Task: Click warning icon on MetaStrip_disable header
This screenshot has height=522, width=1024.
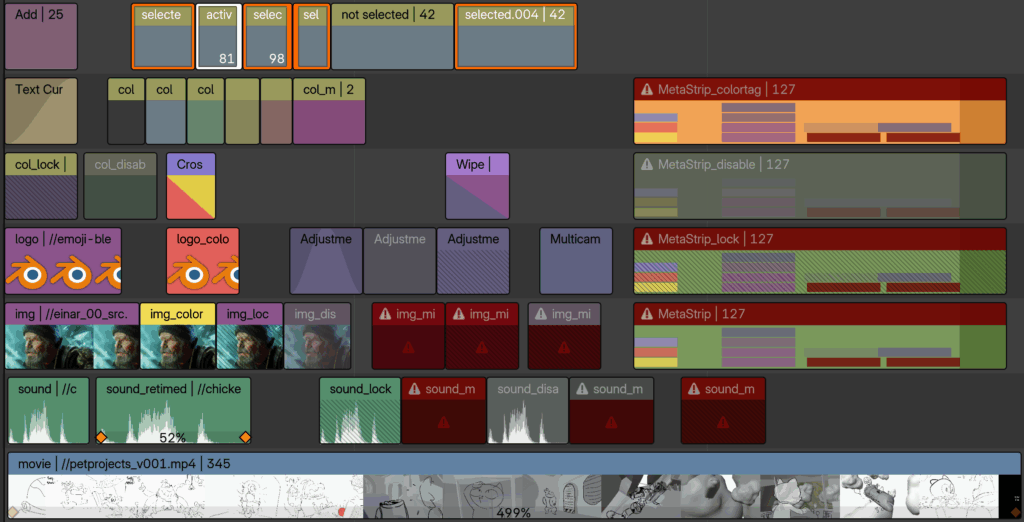Action: pos(647,164)
